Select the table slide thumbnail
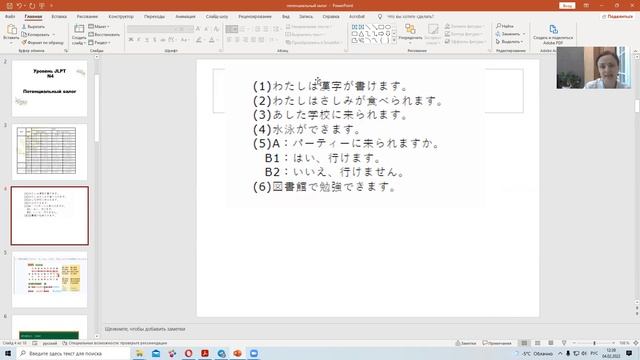The height and width of the screenshot is (360, 640). tap(49, 152)
